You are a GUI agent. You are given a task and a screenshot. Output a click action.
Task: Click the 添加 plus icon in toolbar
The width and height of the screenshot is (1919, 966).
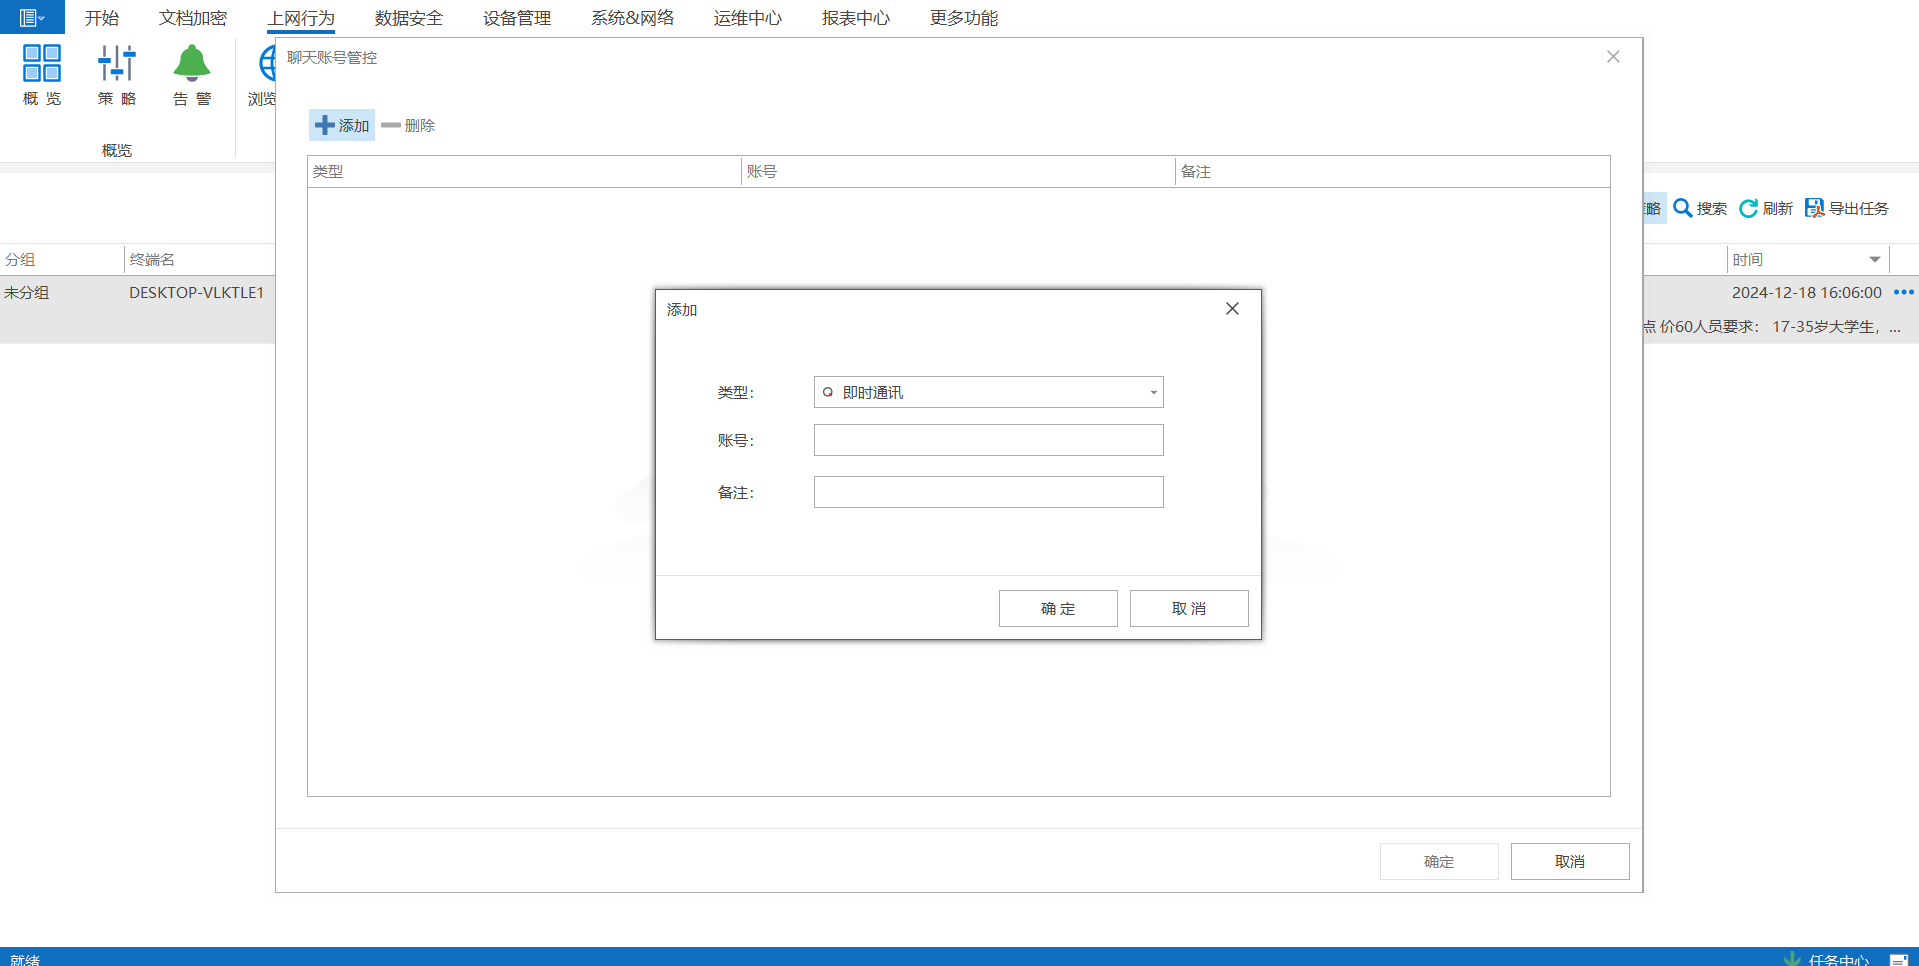coord(325,125)
